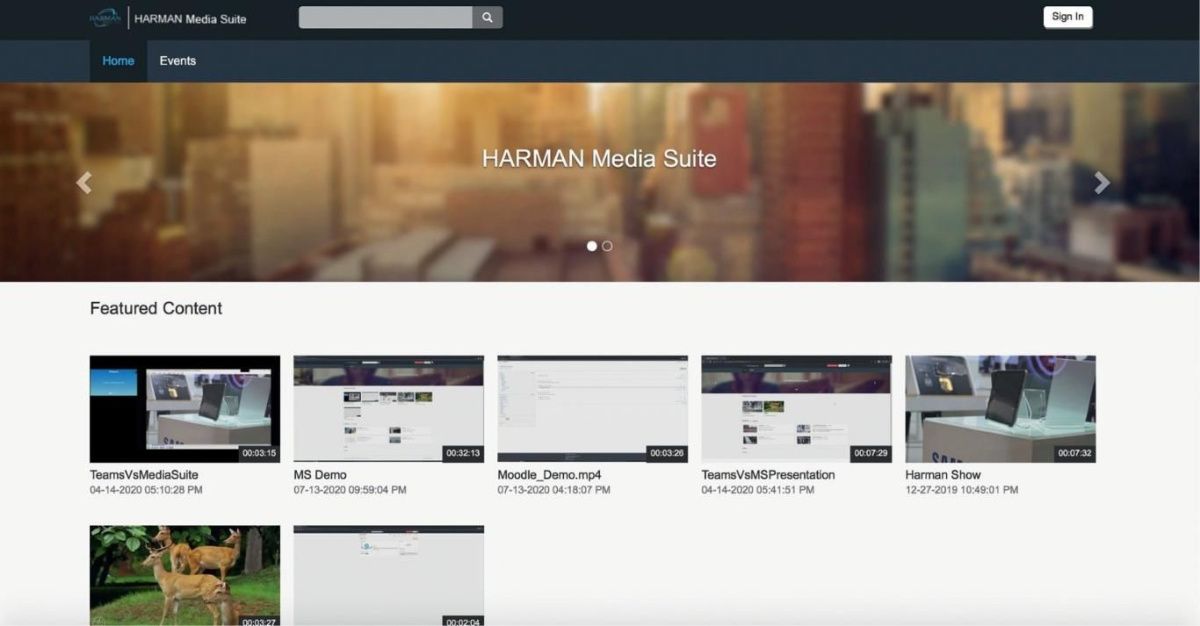Open the Harman Show video thumbnail
The height and width of the screenshot is (626, 1200).
point(1000,407)
